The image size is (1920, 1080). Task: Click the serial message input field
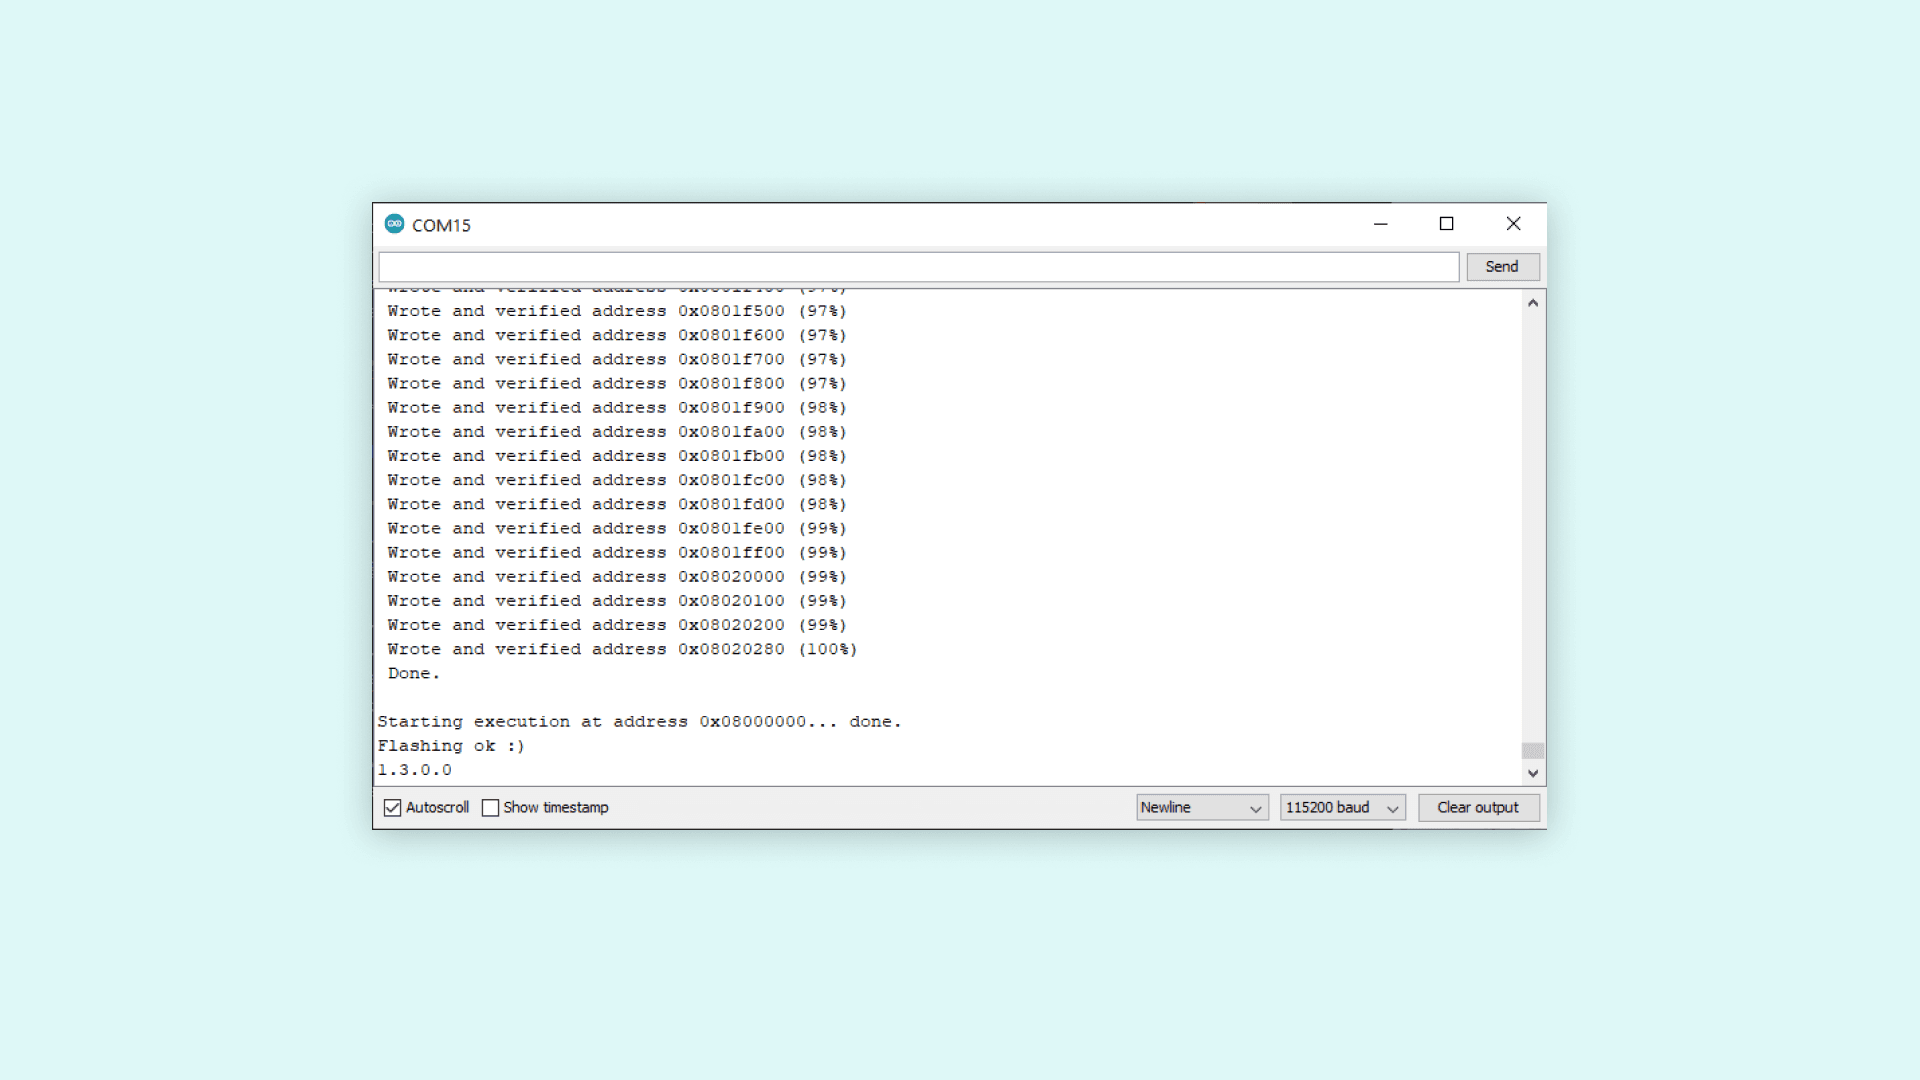[x=918, y=267]
